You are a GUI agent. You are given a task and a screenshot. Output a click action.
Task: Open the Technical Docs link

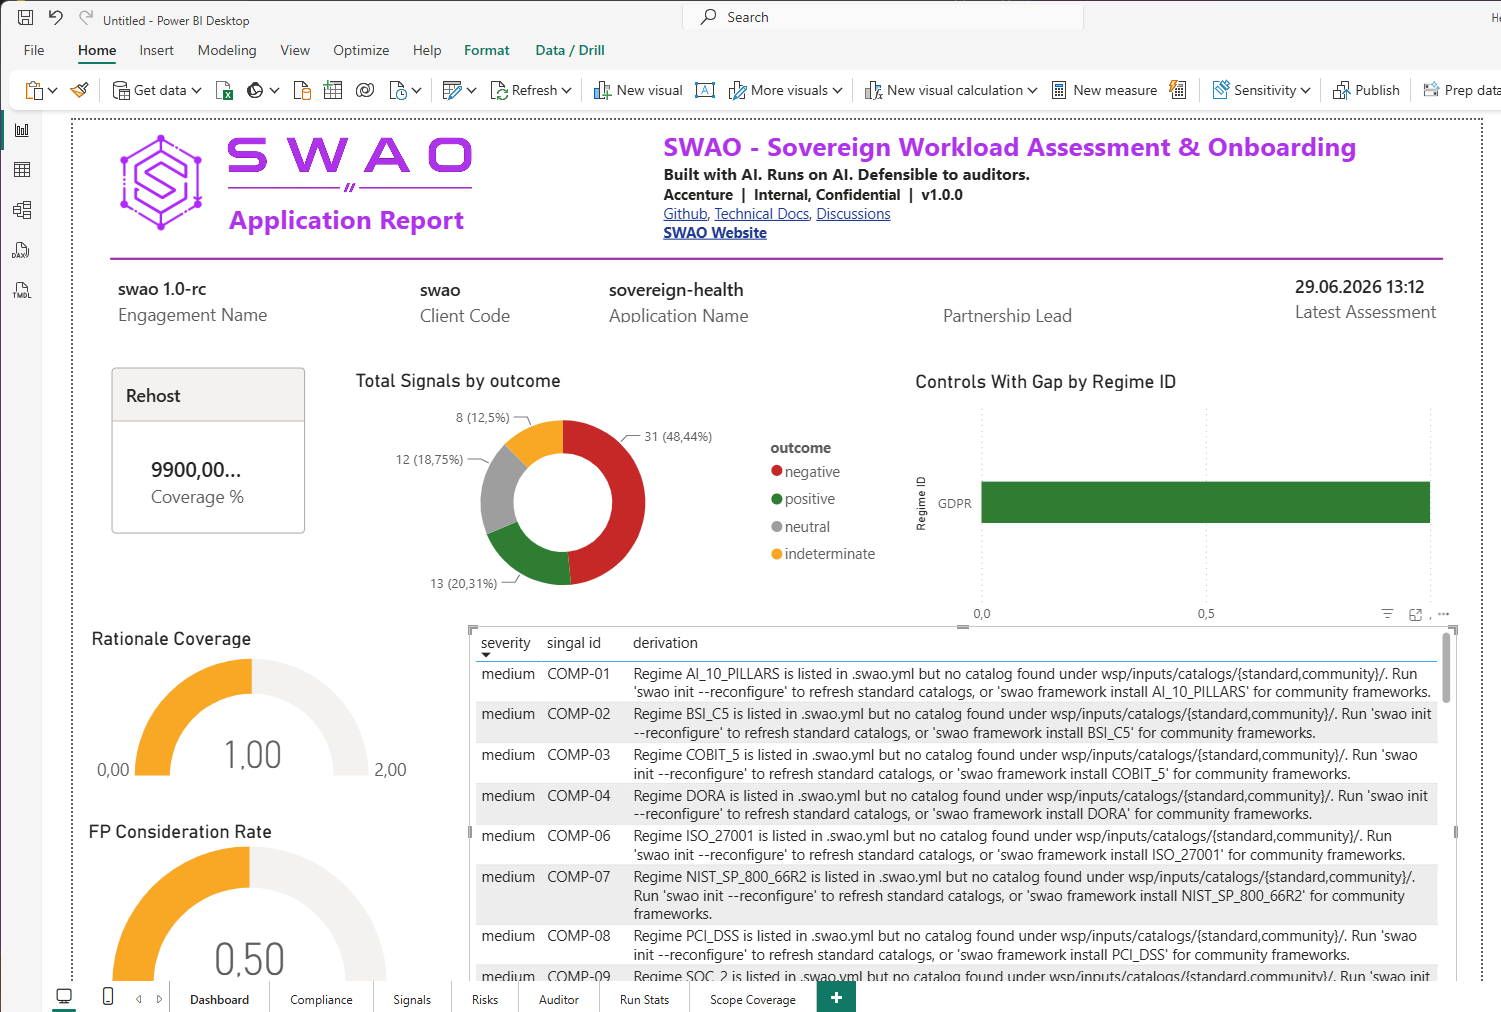point(761,214)
